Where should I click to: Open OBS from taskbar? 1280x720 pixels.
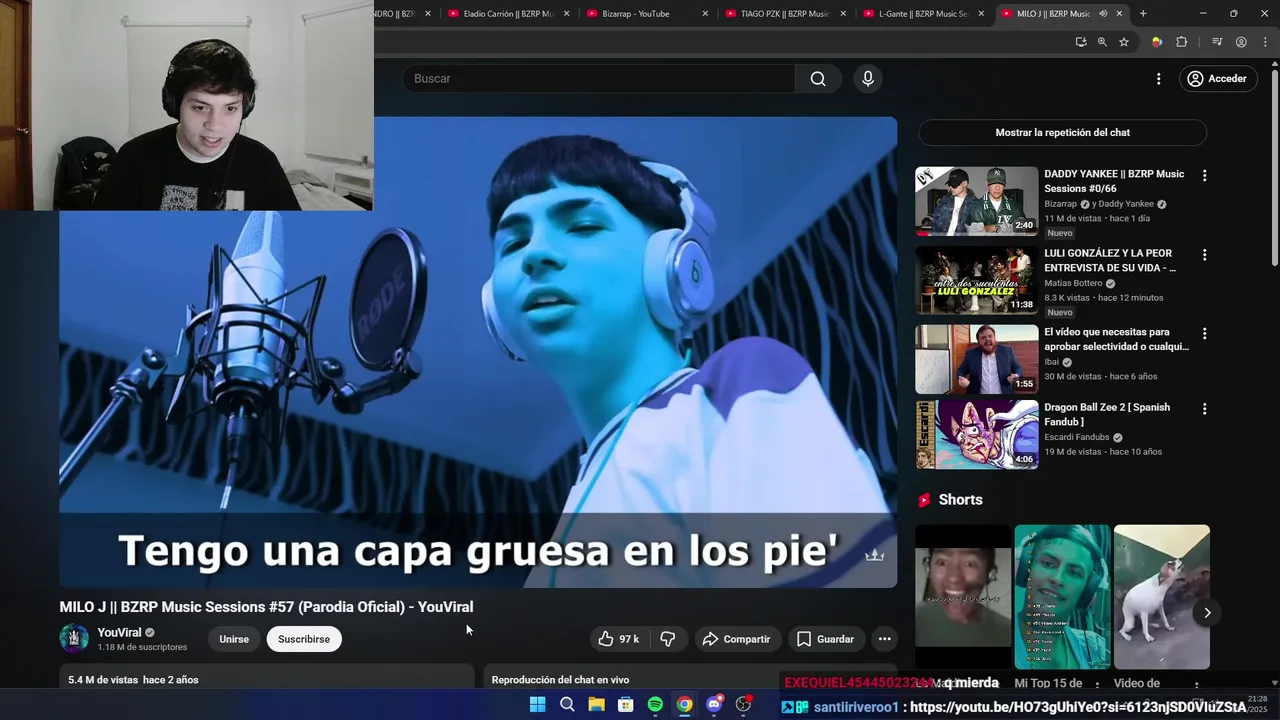click(743, 705)
